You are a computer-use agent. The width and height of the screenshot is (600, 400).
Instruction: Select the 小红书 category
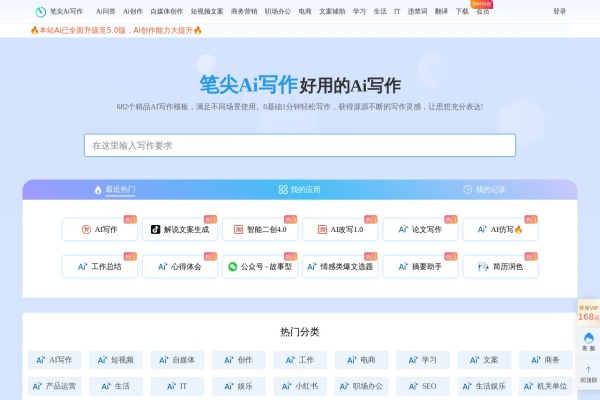(300, 386)
